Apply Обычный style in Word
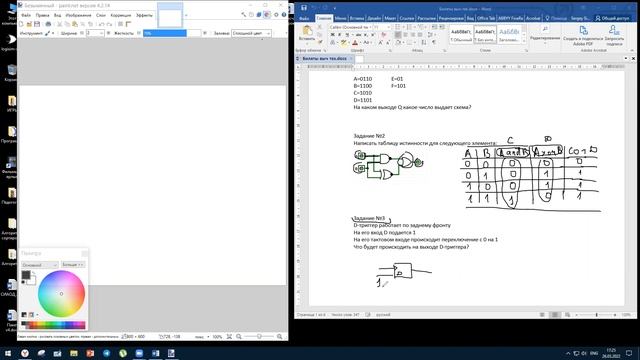Viewport: 640px width, 360px height. click(x=461, y=34)
